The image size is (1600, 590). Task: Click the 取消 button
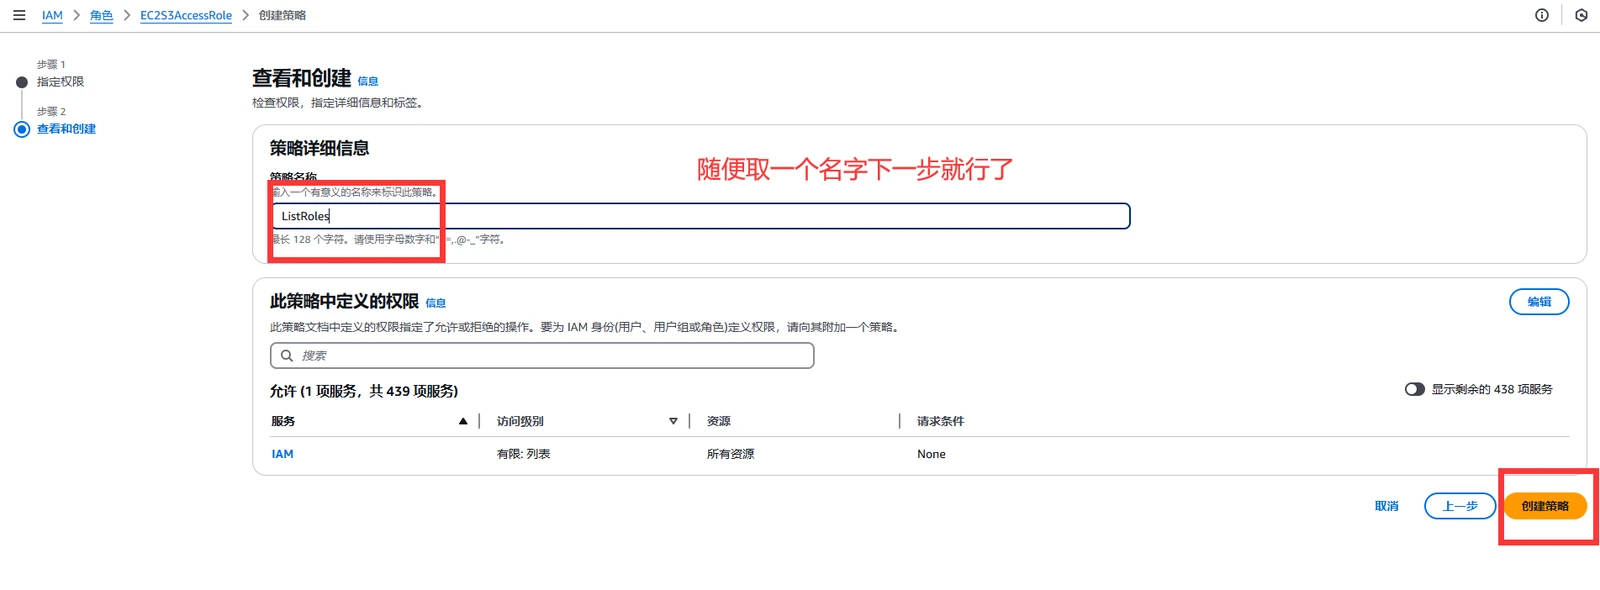point(1386,506)
